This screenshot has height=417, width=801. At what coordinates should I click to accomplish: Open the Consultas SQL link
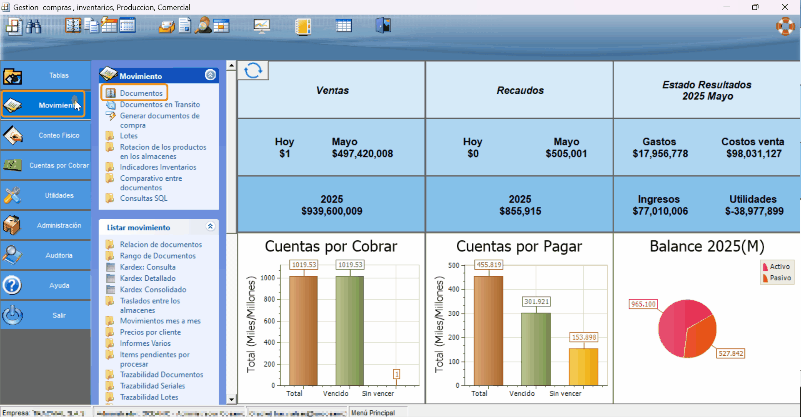[143, 198]
